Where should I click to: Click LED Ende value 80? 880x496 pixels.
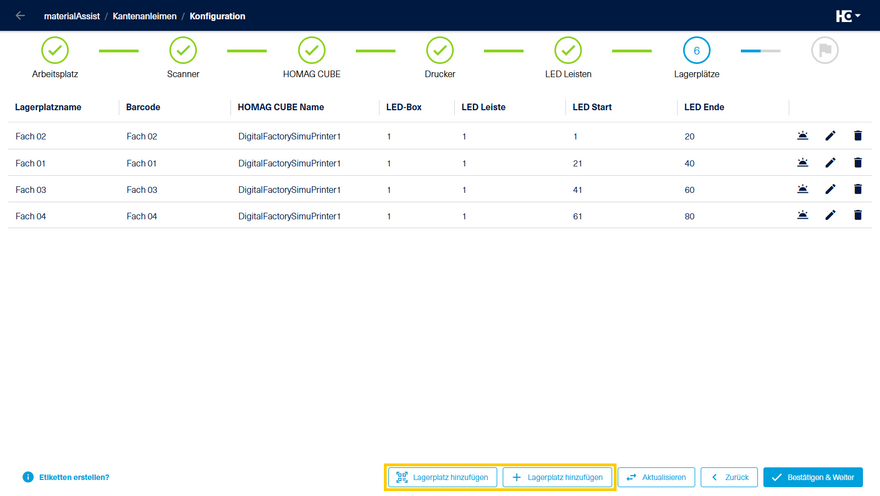[689, 216]
